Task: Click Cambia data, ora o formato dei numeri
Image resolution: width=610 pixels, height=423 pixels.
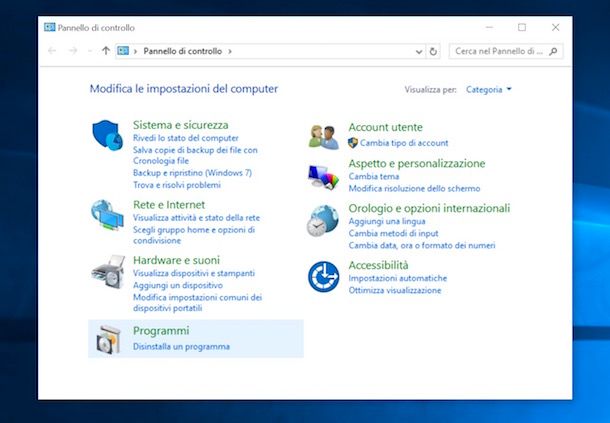Action: (422, 245)
